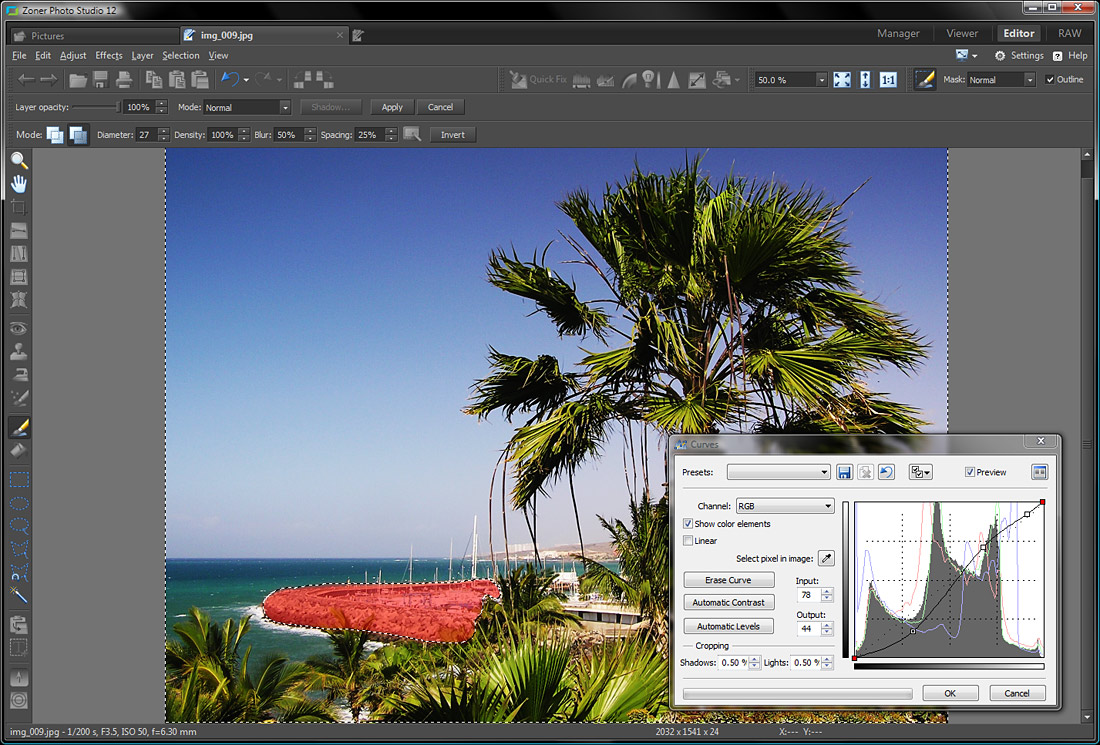
Task: Open the Mode dropdown showing Normal
Action: coord(284,106)
